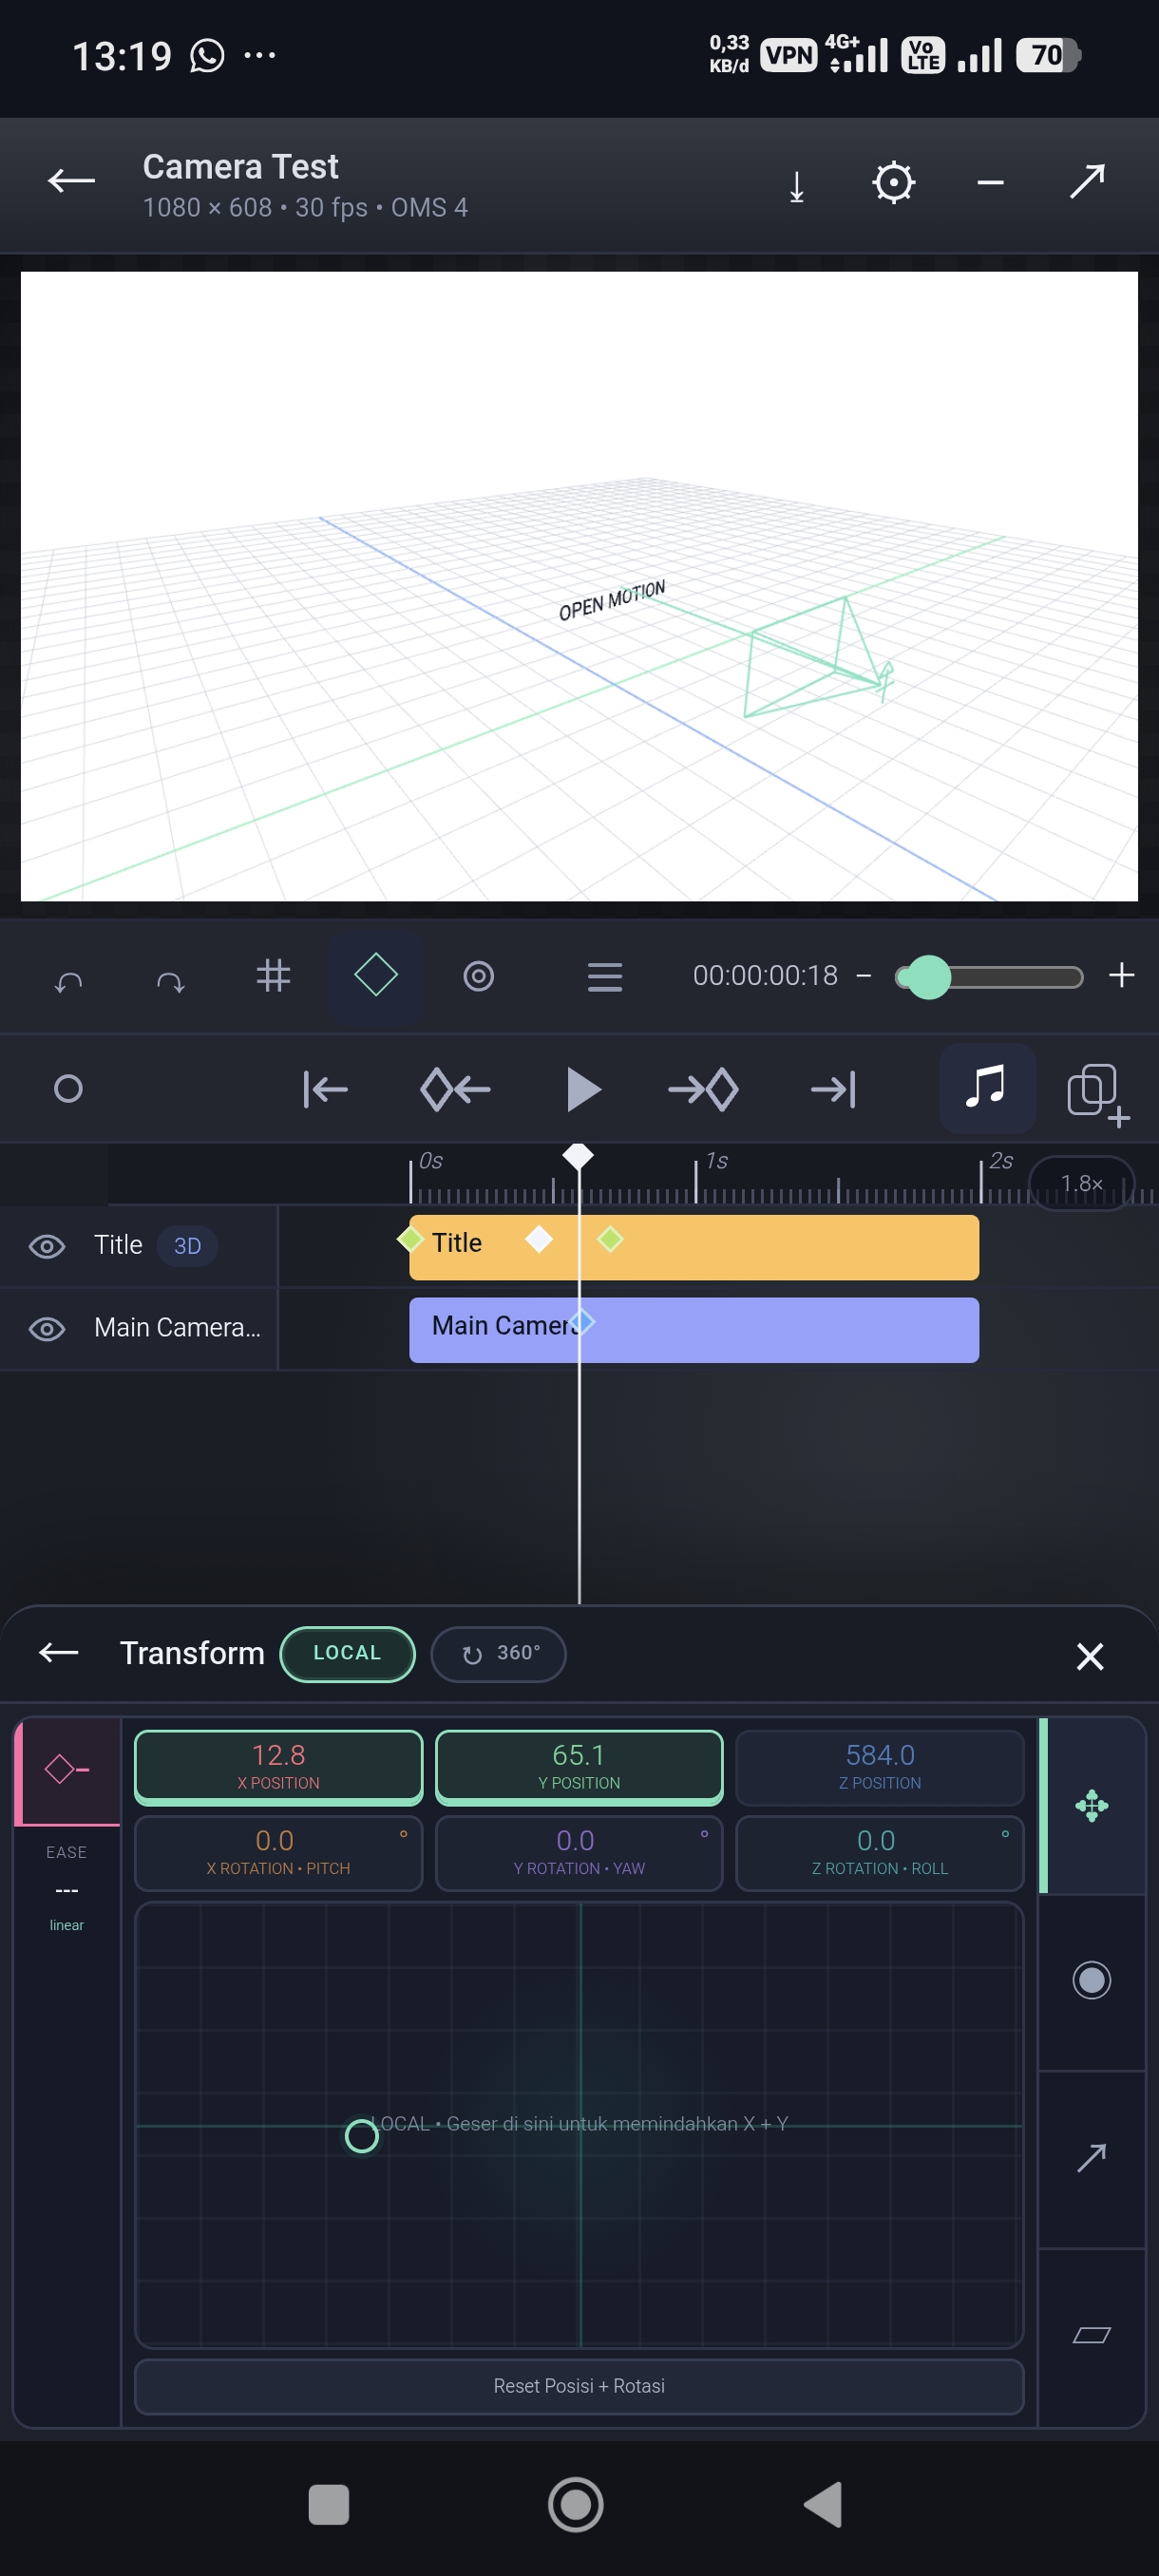1159x2576 pixels.
Task: Tap the remove keyframe diamond-minus button
Action: click(67, 1770)
